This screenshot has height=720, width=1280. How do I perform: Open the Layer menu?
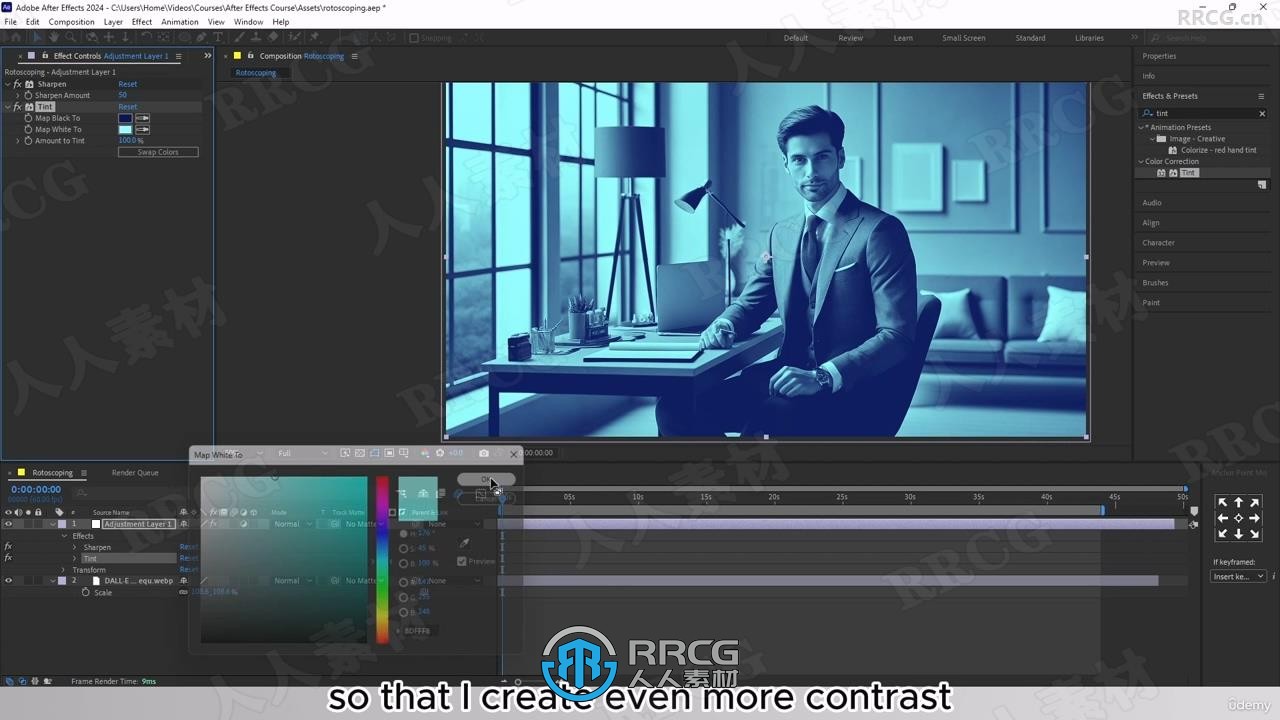coord(113,21)
